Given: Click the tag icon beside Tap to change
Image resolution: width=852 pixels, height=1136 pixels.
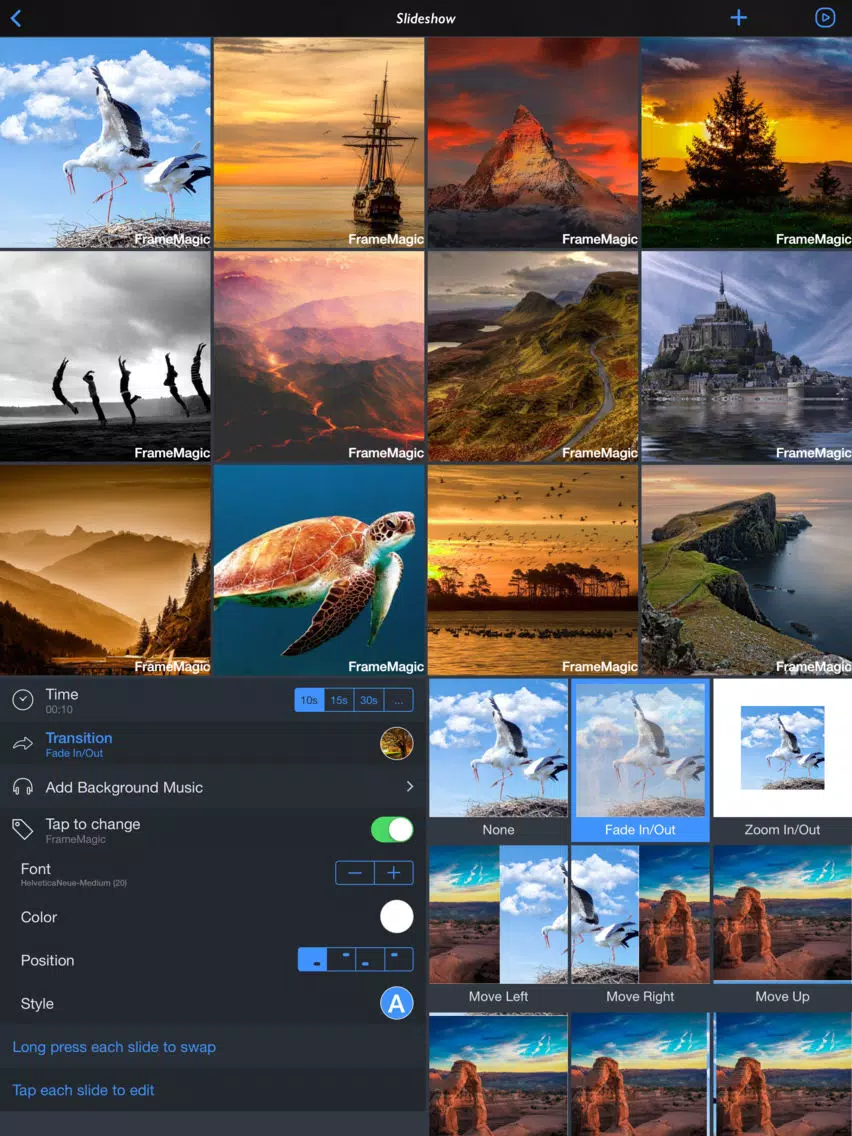Looking at the screenshot, I should coord(22,830).
